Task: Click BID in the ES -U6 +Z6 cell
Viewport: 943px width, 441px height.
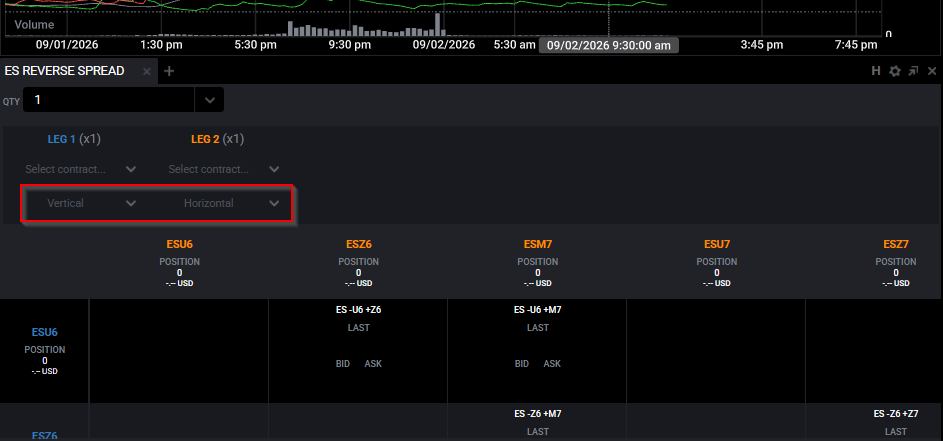Action: click(x=343, y=364)
